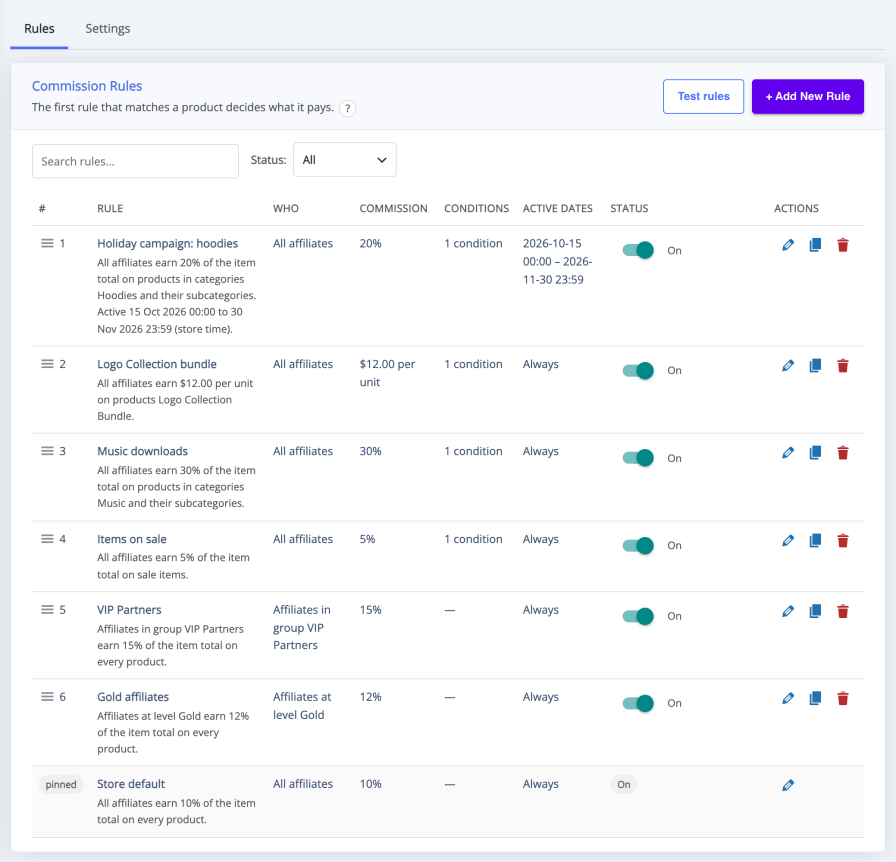
Task: Grab the drag handle for rule 5
Action: tap(47, 610)
